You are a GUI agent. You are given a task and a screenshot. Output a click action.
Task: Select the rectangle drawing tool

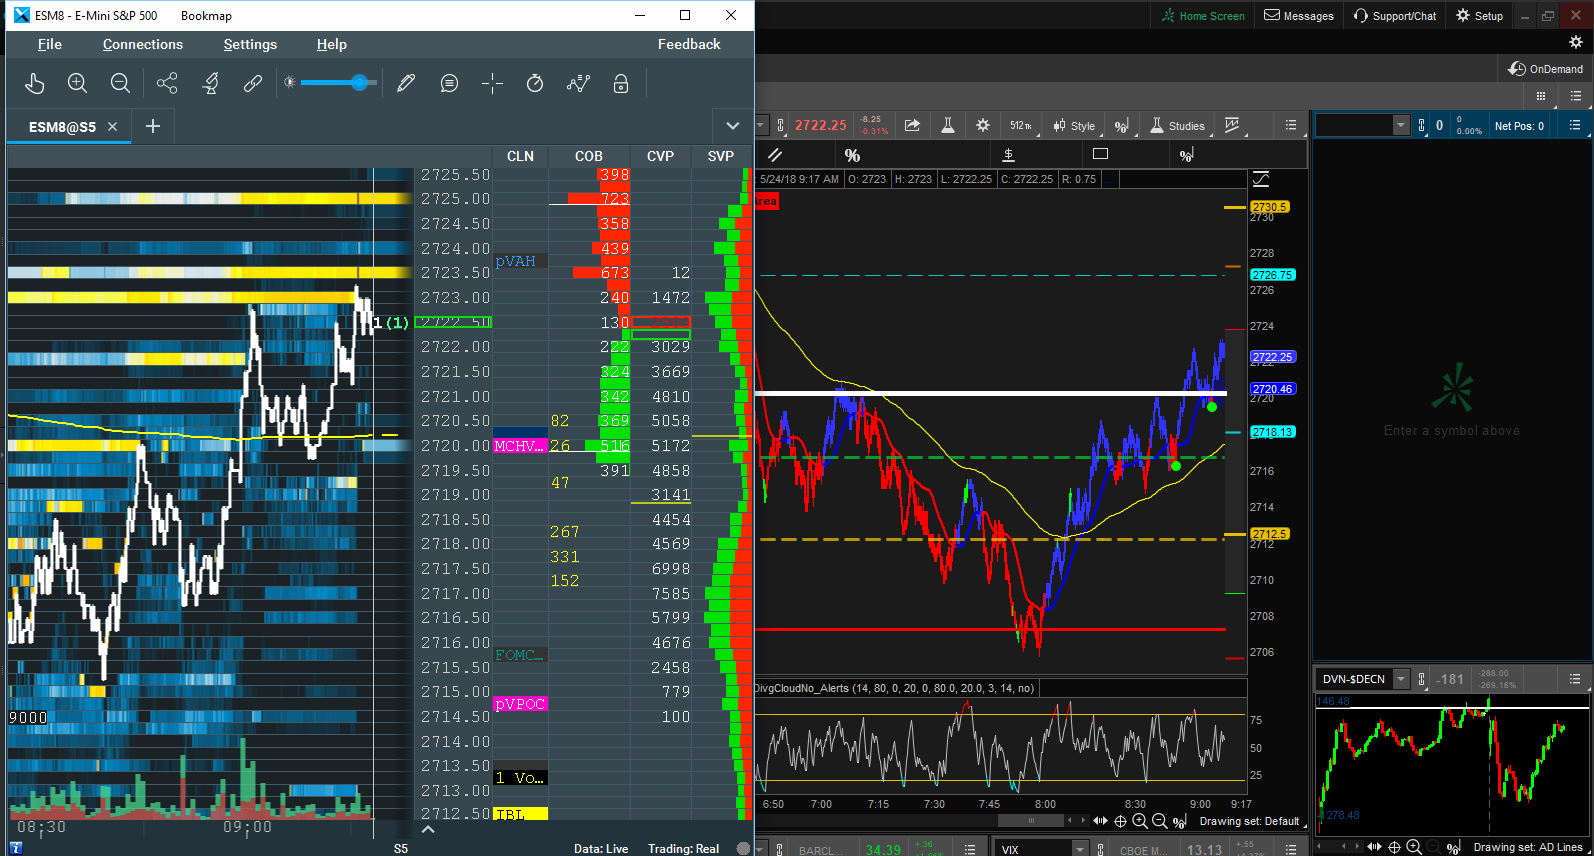pyautogui.click(x=1101, y=154)
